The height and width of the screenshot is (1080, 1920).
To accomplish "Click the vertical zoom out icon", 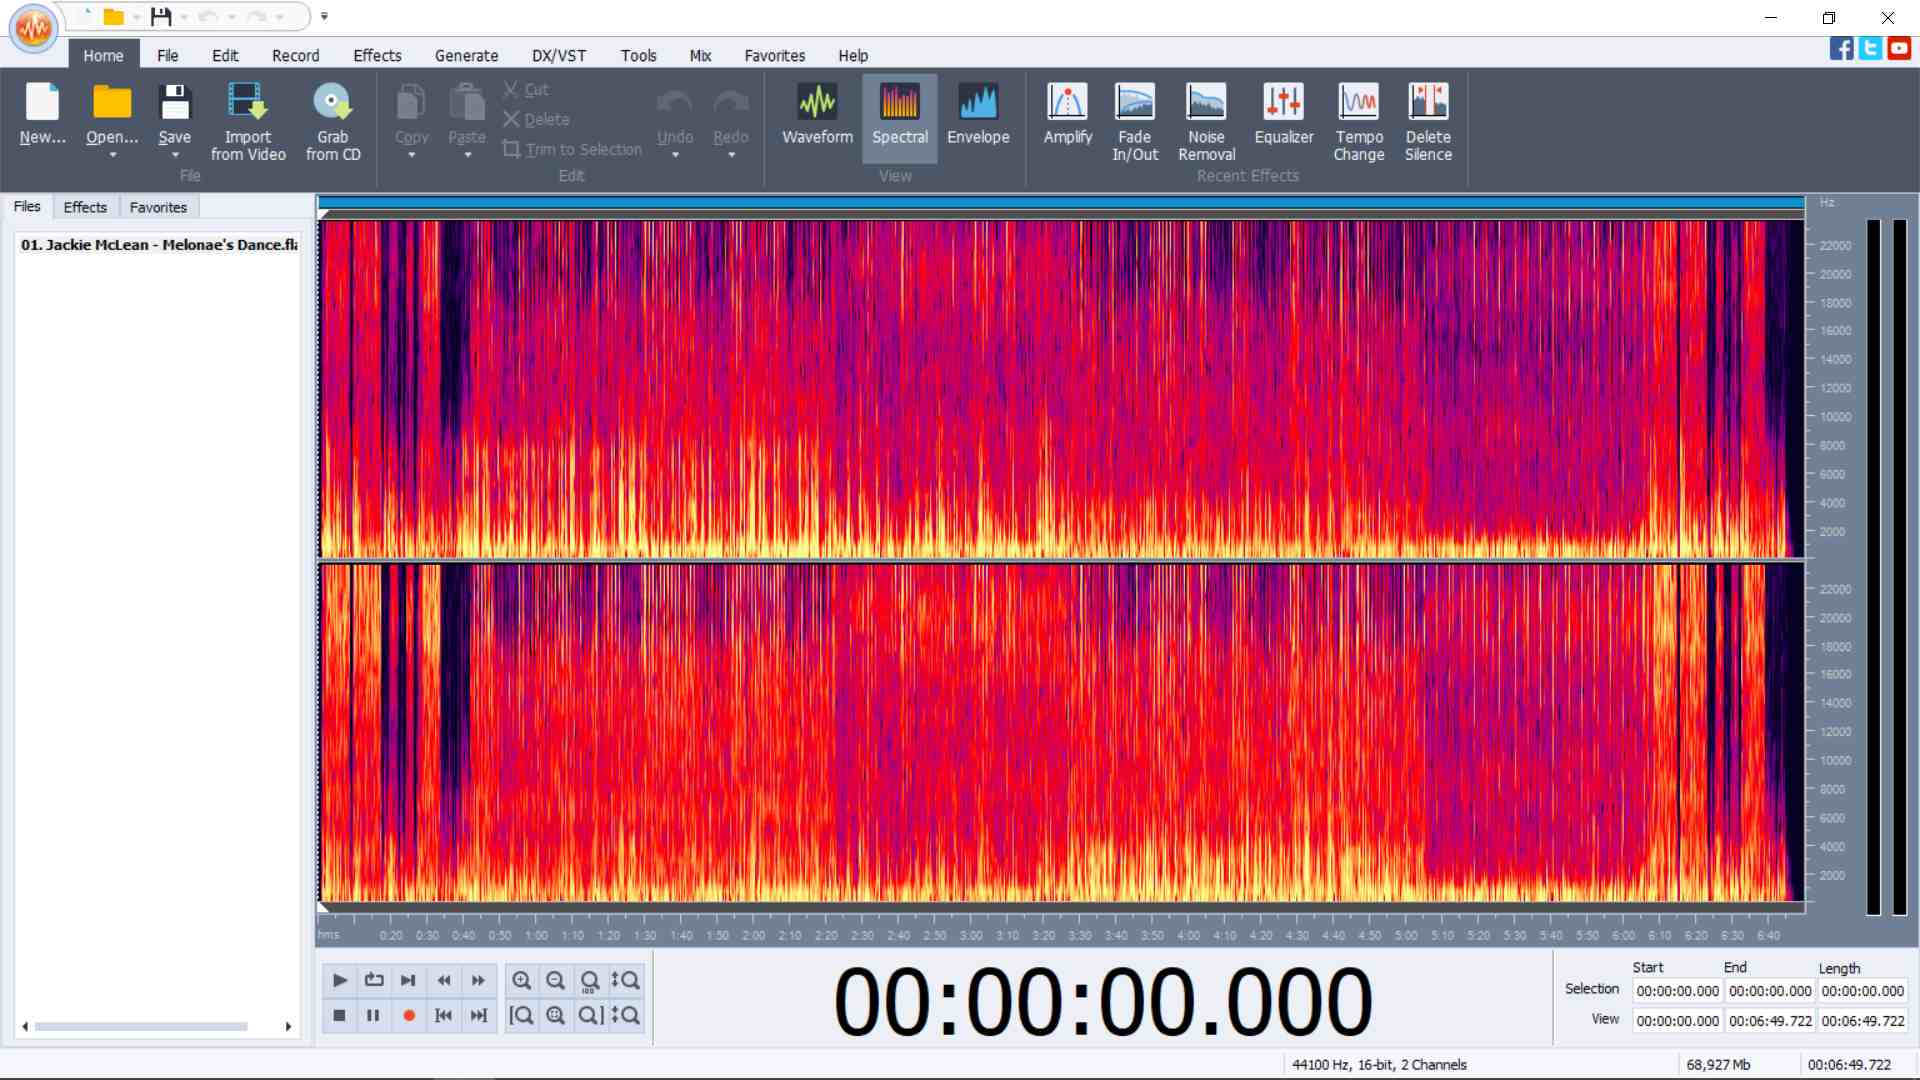I will [x=625, y=1015].
